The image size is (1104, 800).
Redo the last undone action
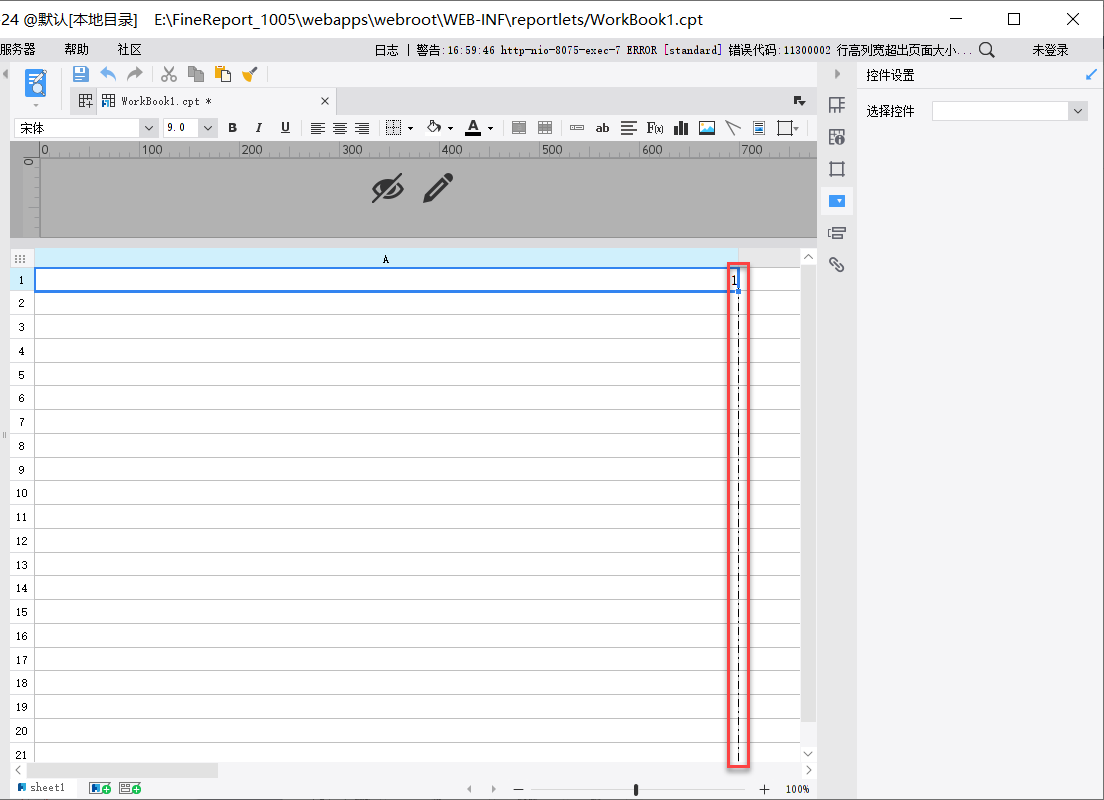point(134,74)
